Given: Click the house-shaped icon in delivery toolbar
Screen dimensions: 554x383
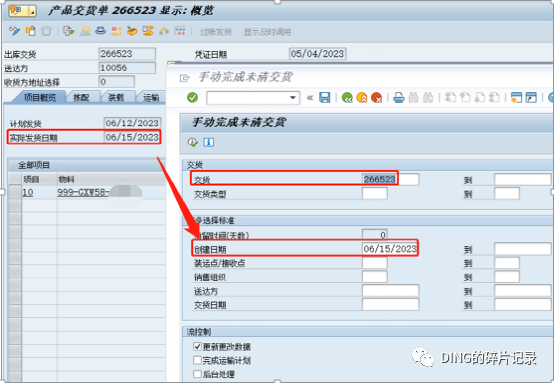Looking at the screenshot, I should 164,31.
